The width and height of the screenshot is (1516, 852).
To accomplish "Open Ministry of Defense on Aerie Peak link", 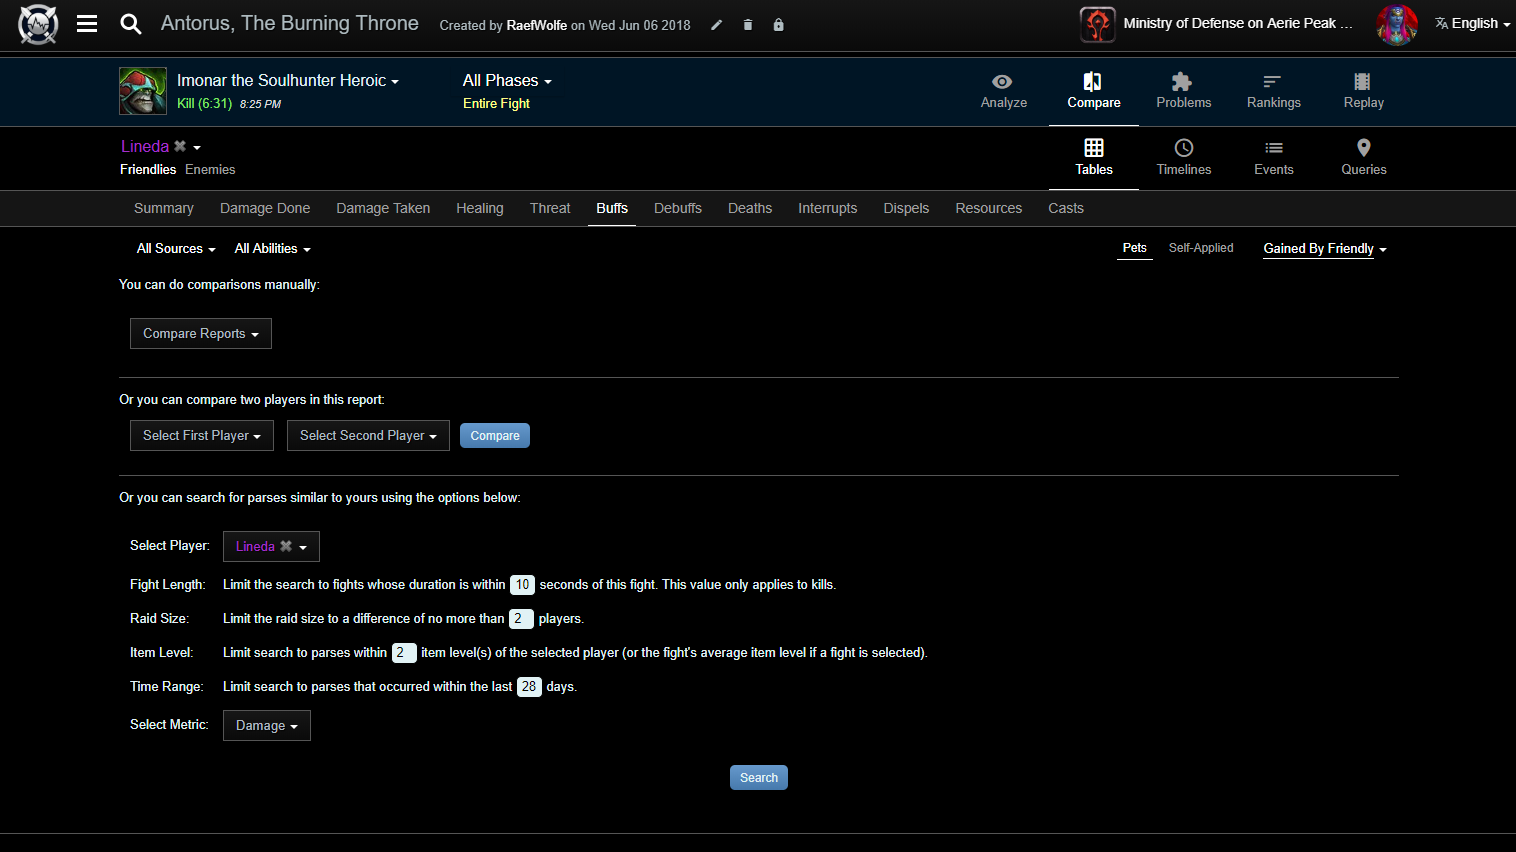I will coord(1238,23).
